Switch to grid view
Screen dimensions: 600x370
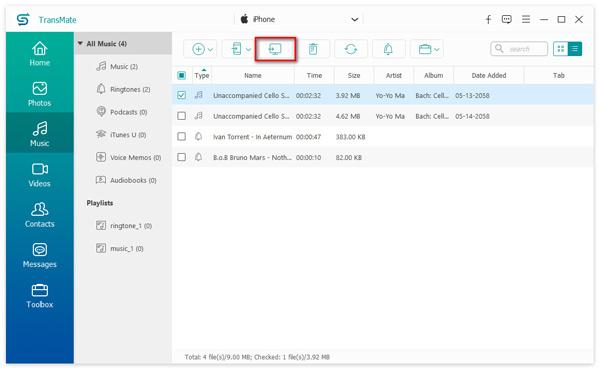[561, 49]
